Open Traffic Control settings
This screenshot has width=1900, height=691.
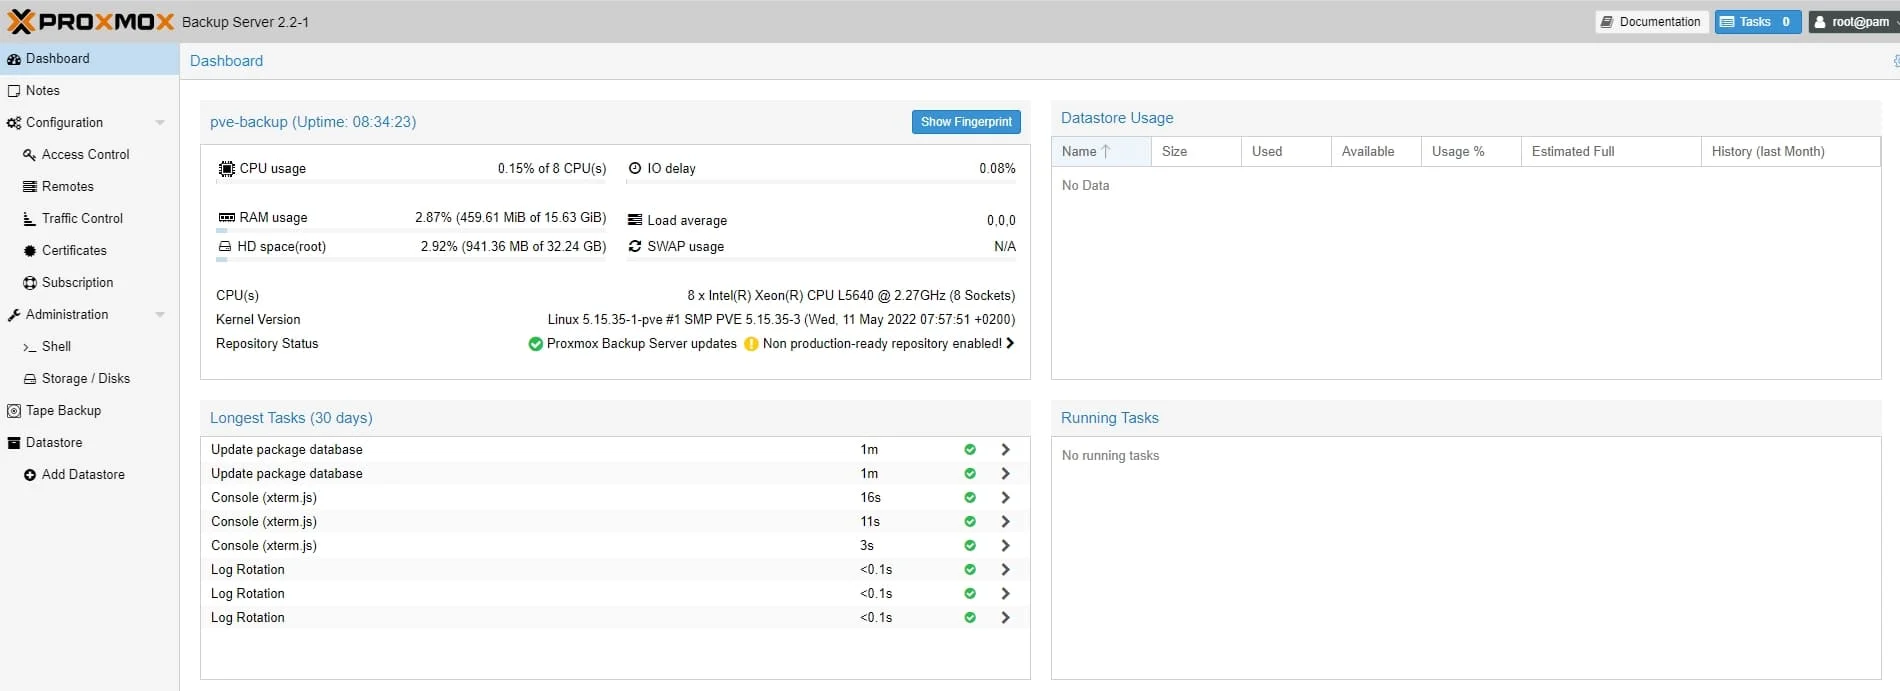pos(89,218)
